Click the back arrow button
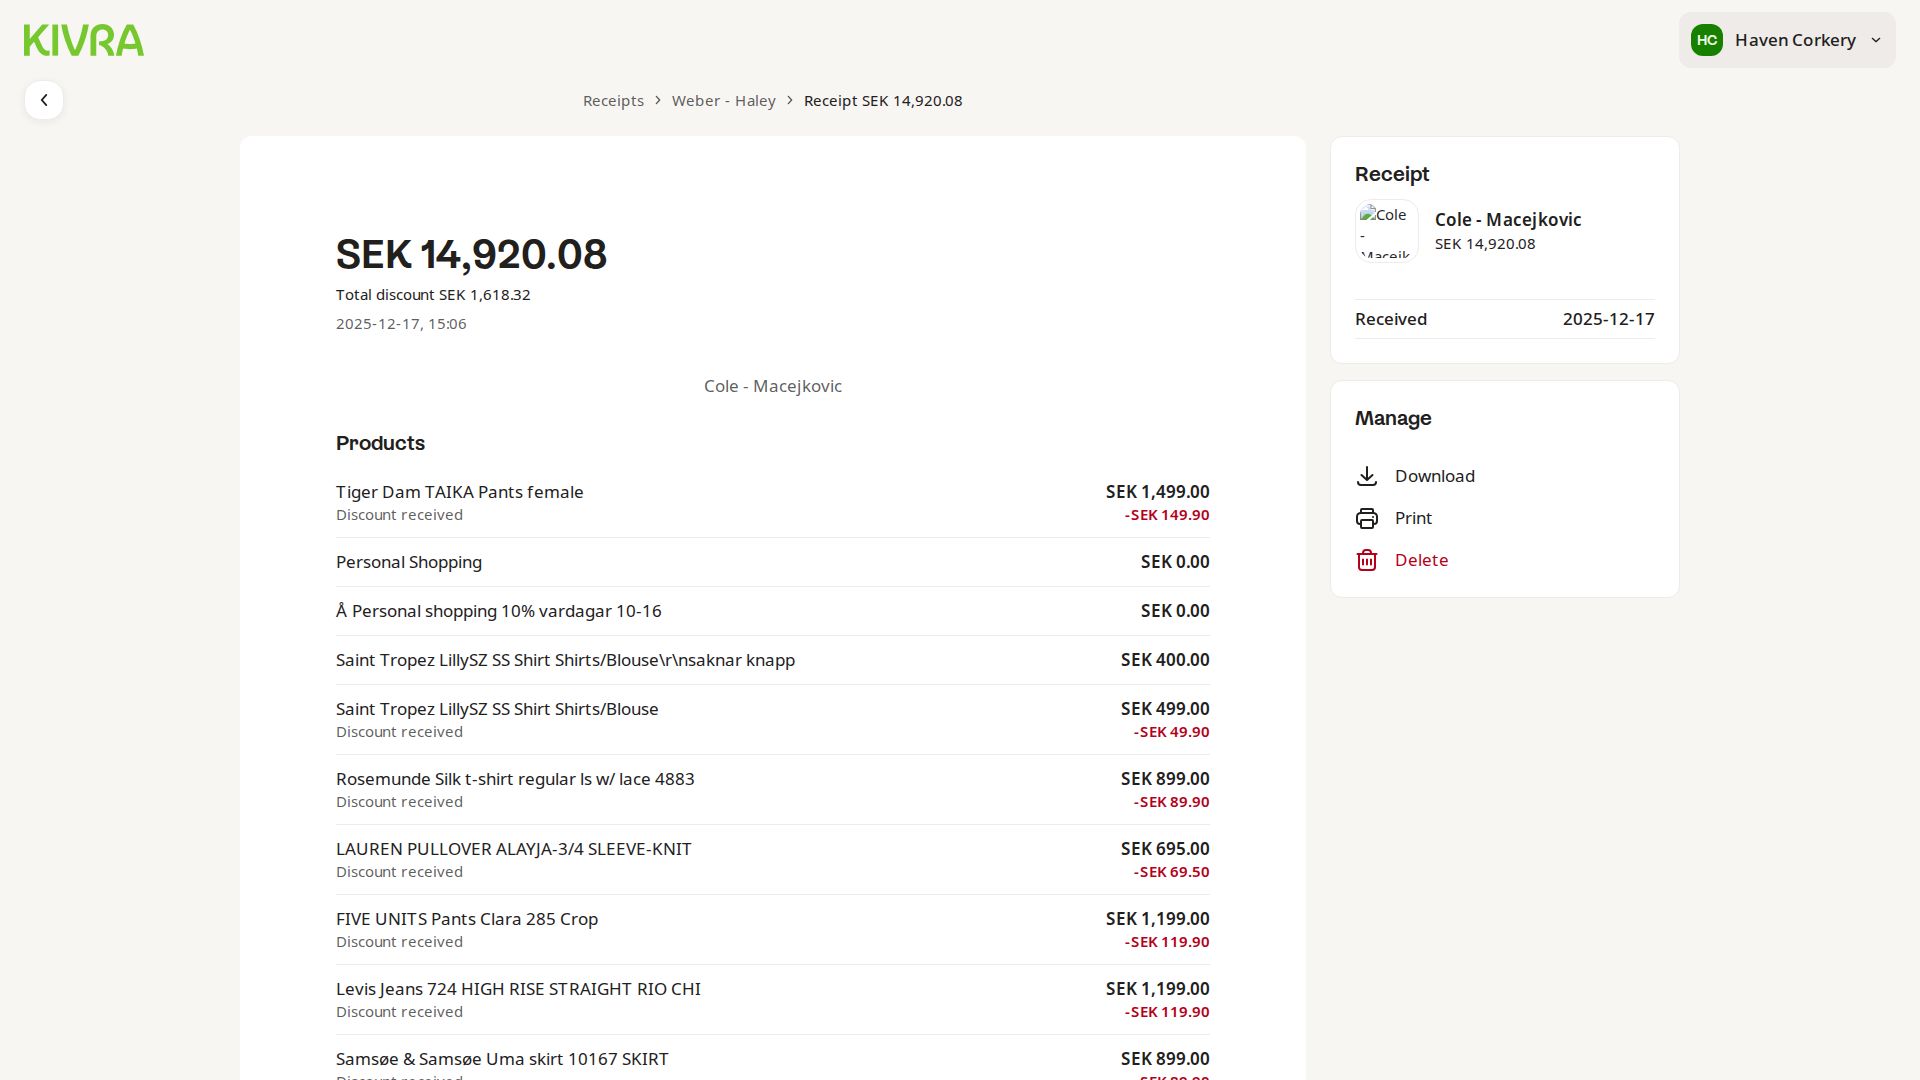Viewport: 1920px width, 1080px height. pyautogui.click(x=44, y=100)
